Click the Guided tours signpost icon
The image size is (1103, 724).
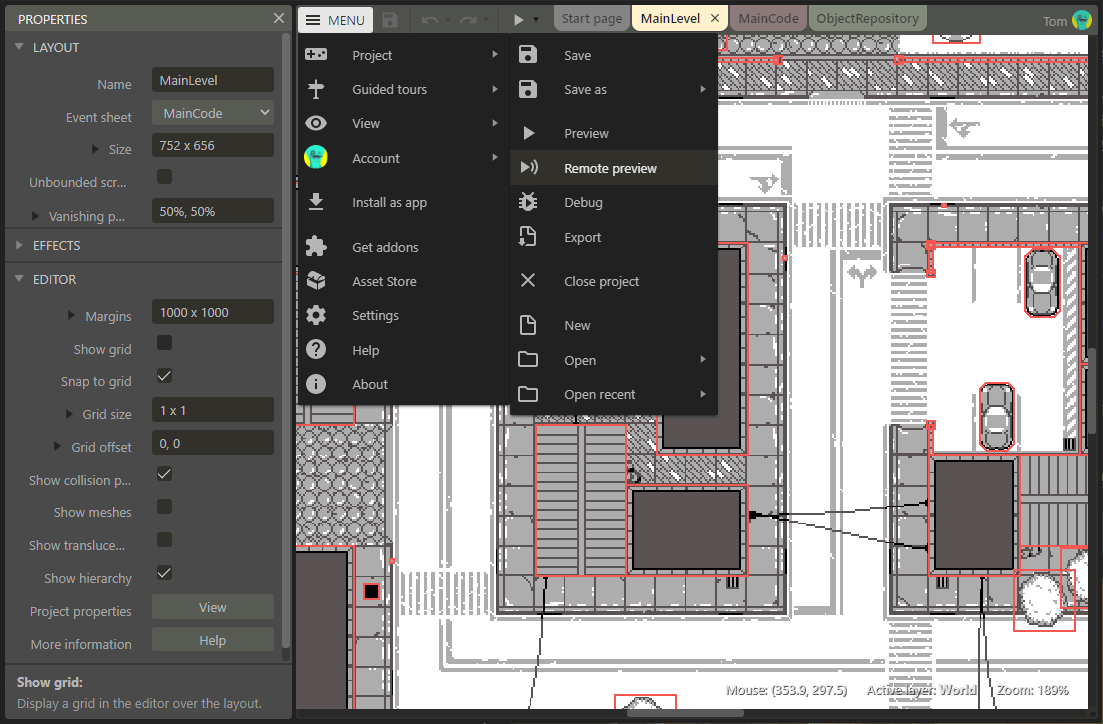coord(316,89)
